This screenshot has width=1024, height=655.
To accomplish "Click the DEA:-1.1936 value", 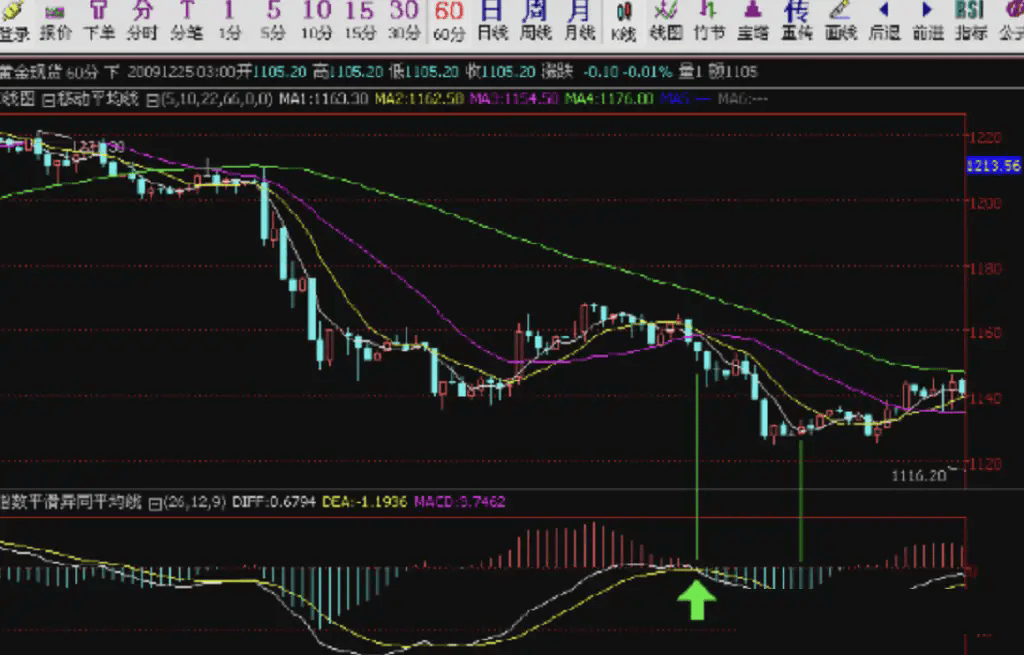I will click(x=364, y=502).
